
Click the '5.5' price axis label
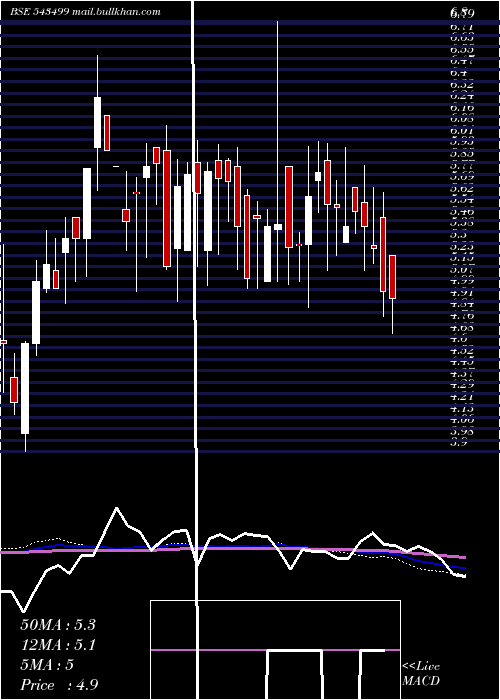point(458,234)
